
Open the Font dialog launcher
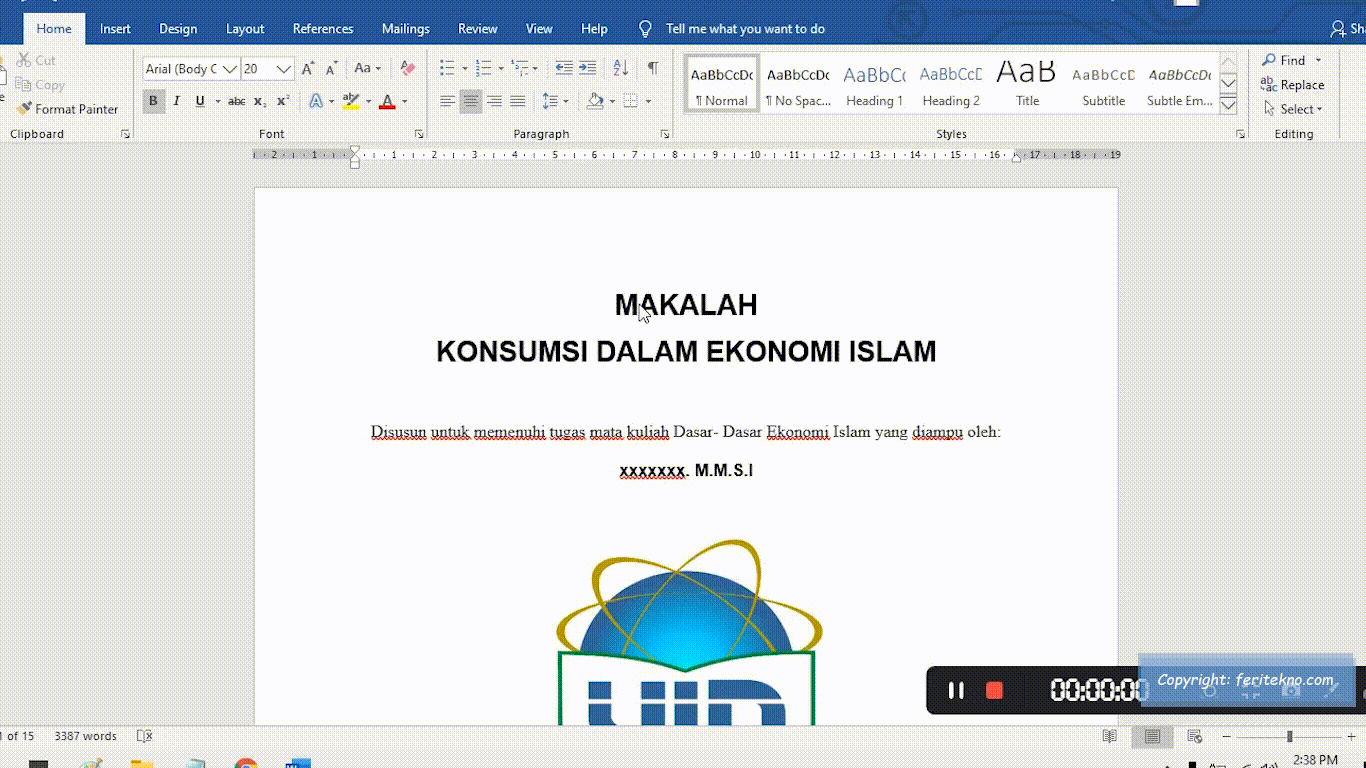click(419, 134)
